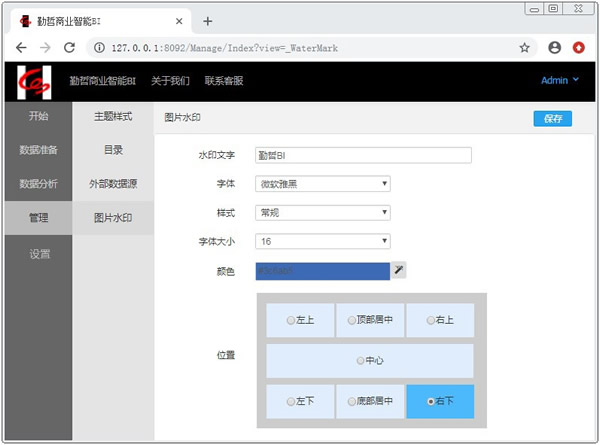Select the 中心 position radio button
Screen dimensions: 600x445
pyautogui.click(x=360, y=360)
